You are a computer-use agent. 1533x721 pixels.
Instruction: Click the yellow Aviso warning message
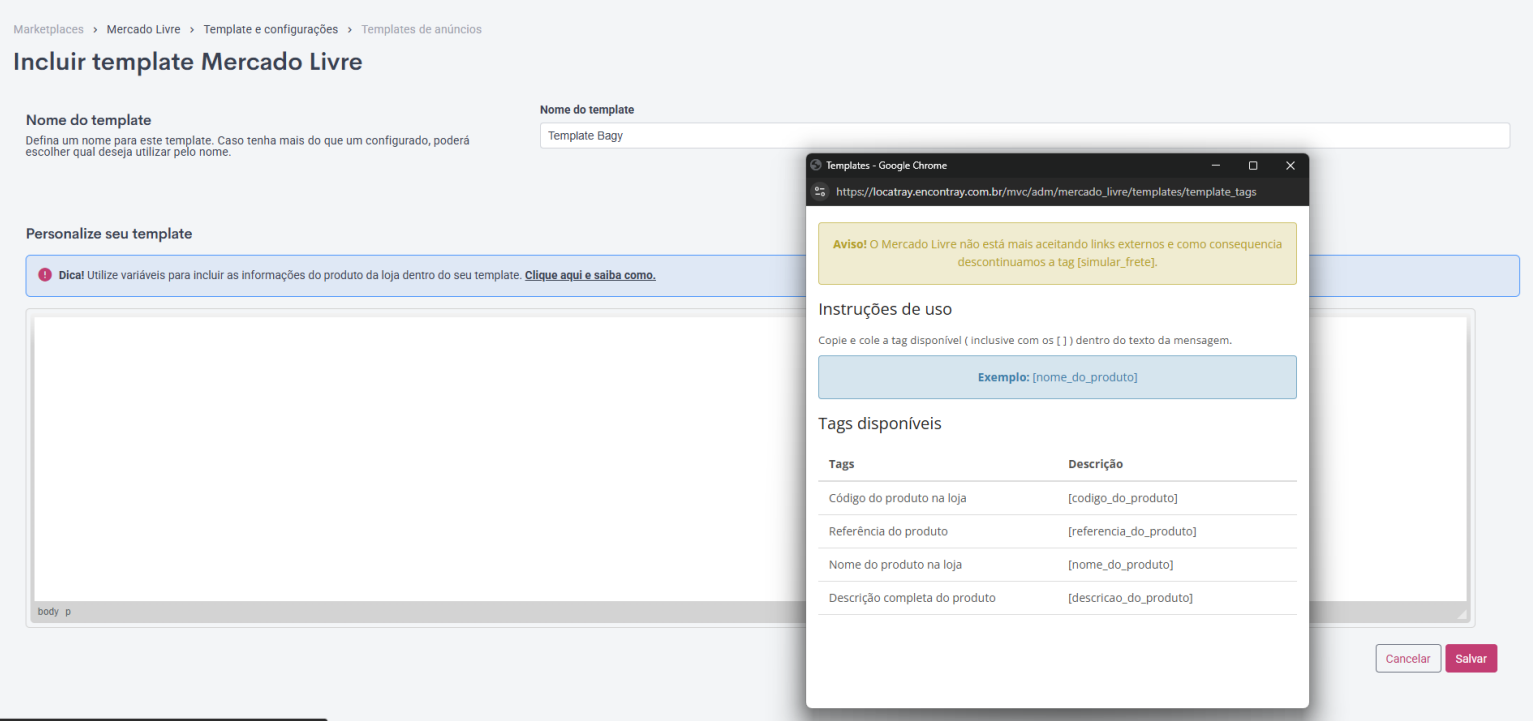[1057, 253]
